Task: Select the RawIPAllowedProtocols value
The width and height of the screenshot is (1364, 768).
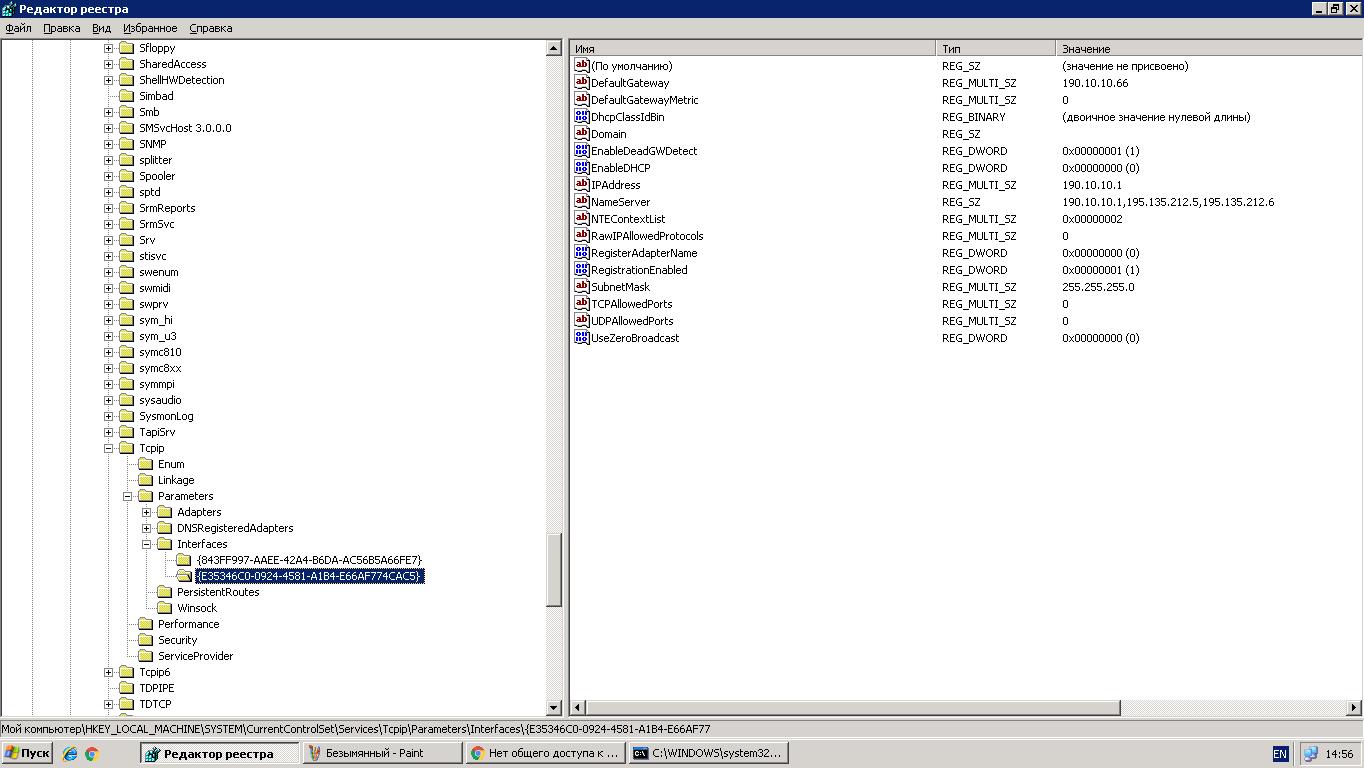Action: (x=647, y=236)
